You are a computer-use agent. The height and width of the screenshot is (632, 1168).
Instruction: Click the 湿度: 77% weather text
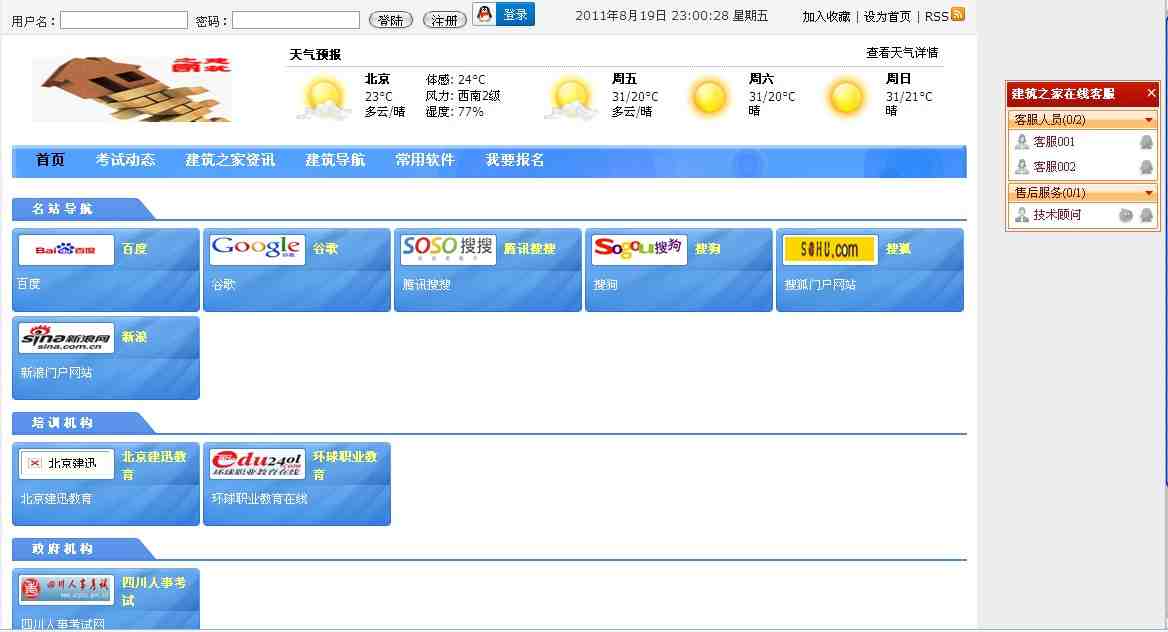coord(454,112)
